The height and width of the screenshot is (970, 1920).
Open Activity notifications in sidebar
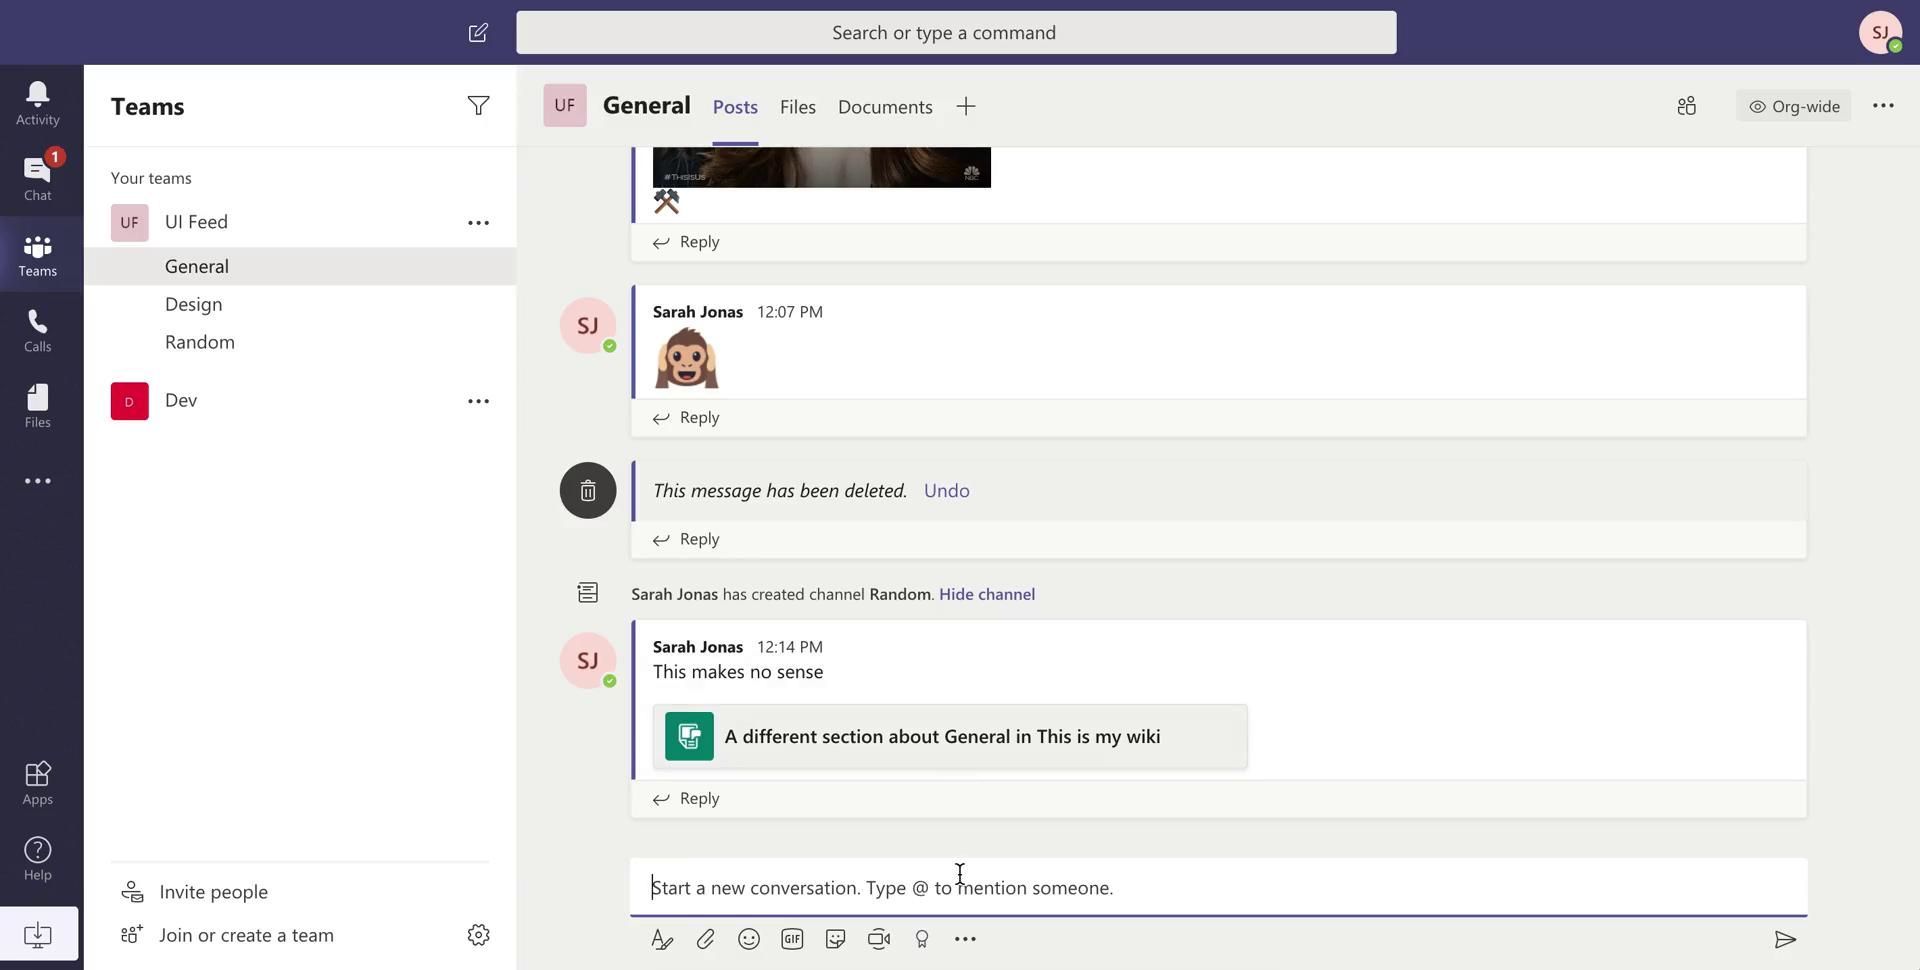tap(37, 103)
